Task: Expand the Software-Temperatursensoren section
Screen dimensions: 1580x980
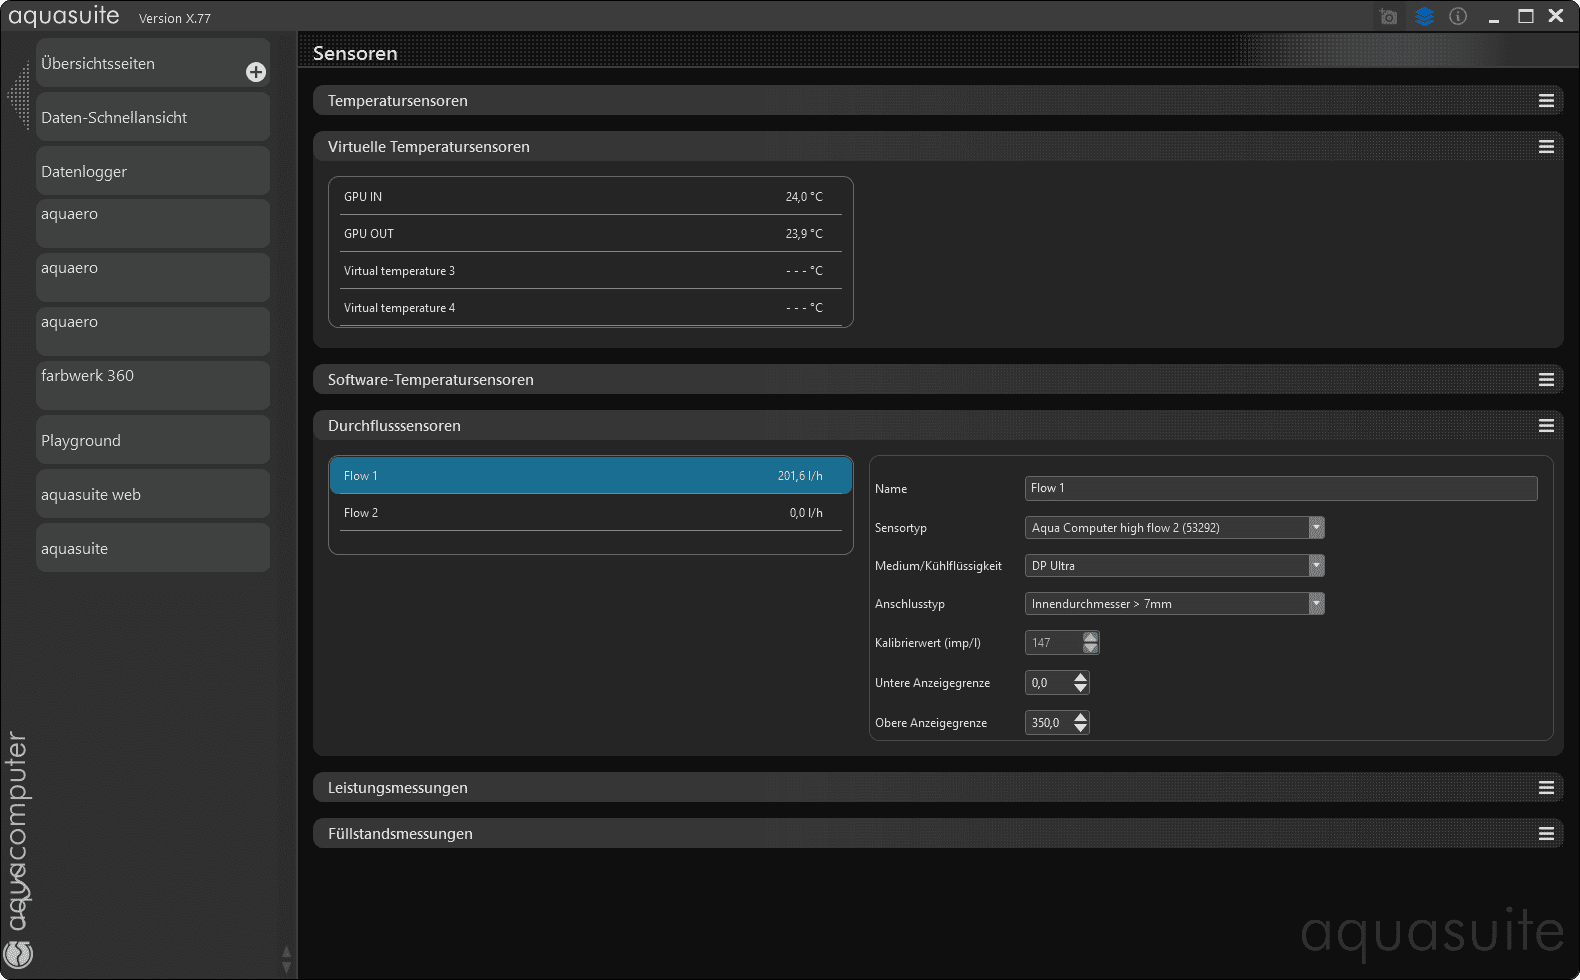Action: click(938, 380)
